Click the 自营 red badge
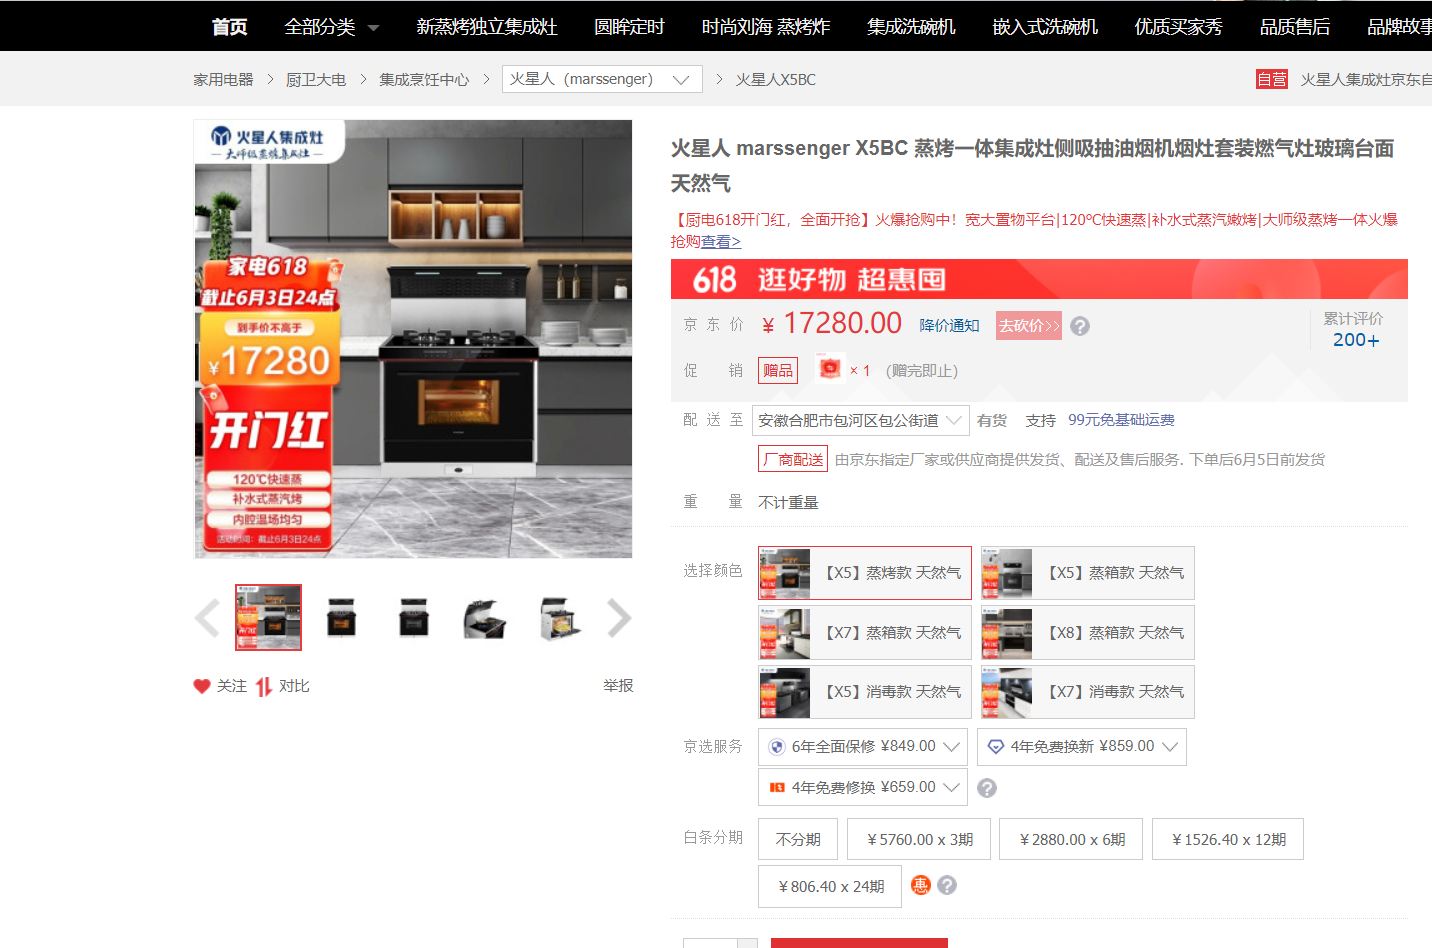The width and height of the screenshot is (1432, 948). click(1272, 79)
